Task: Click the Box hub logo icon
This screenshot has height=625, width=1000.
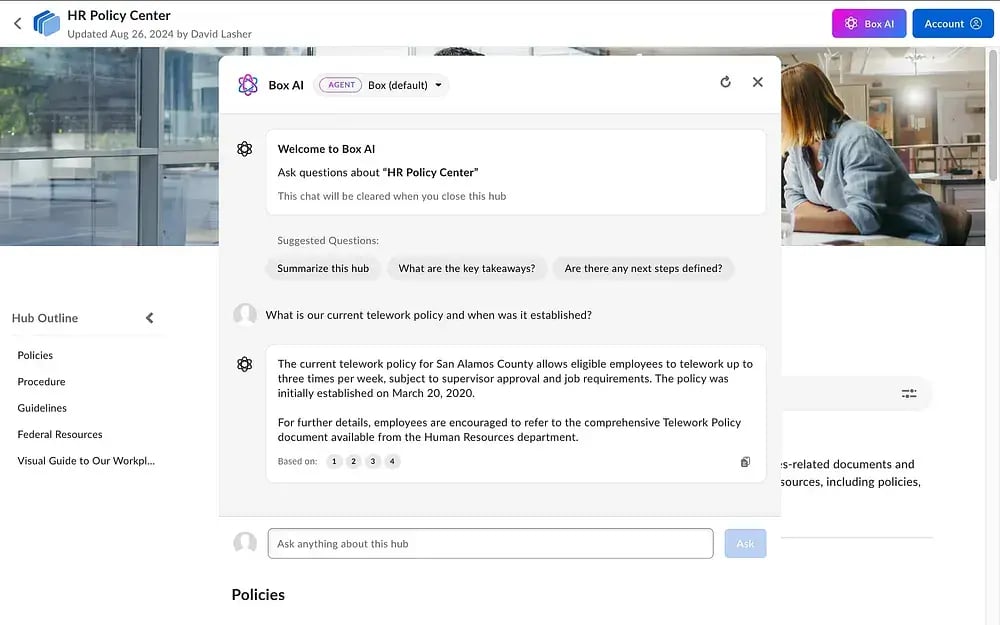Action: point(47,24)
